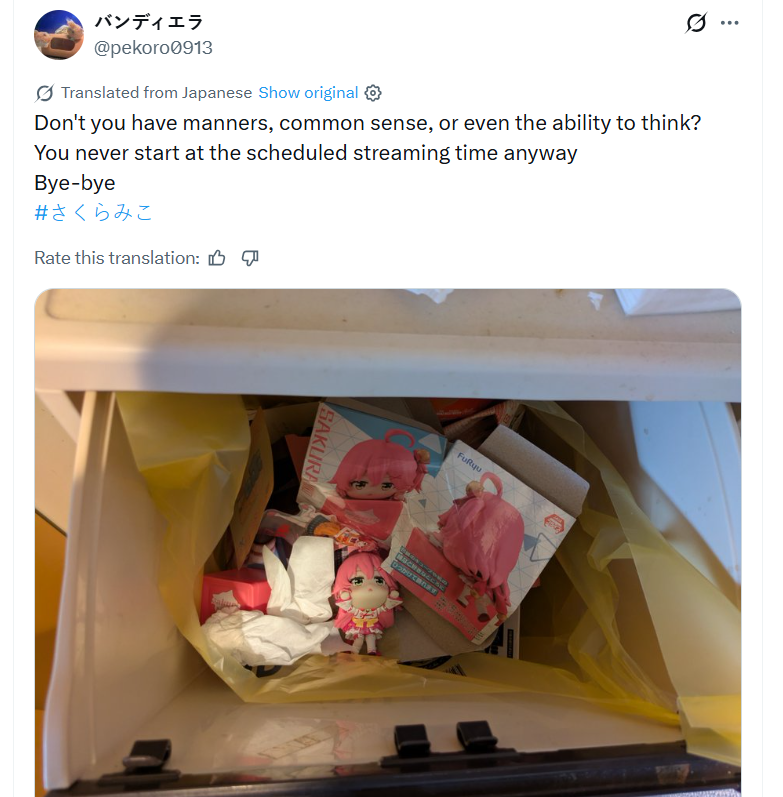
Task: Open the @pekoro0913 handle link
Action: (x=153, y=48)
